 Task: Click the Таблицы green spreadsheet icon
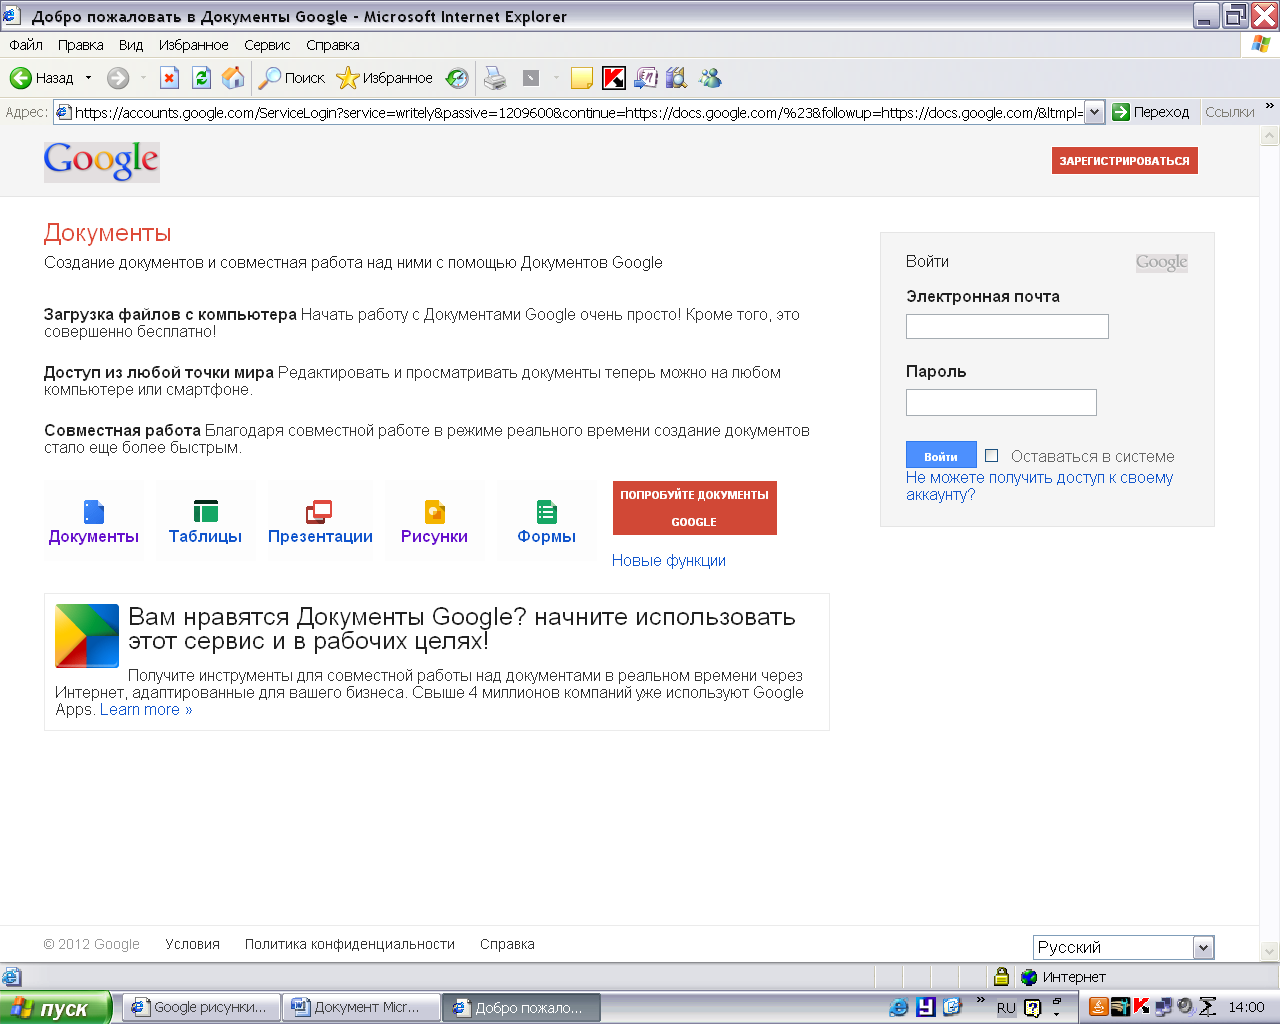206,512
